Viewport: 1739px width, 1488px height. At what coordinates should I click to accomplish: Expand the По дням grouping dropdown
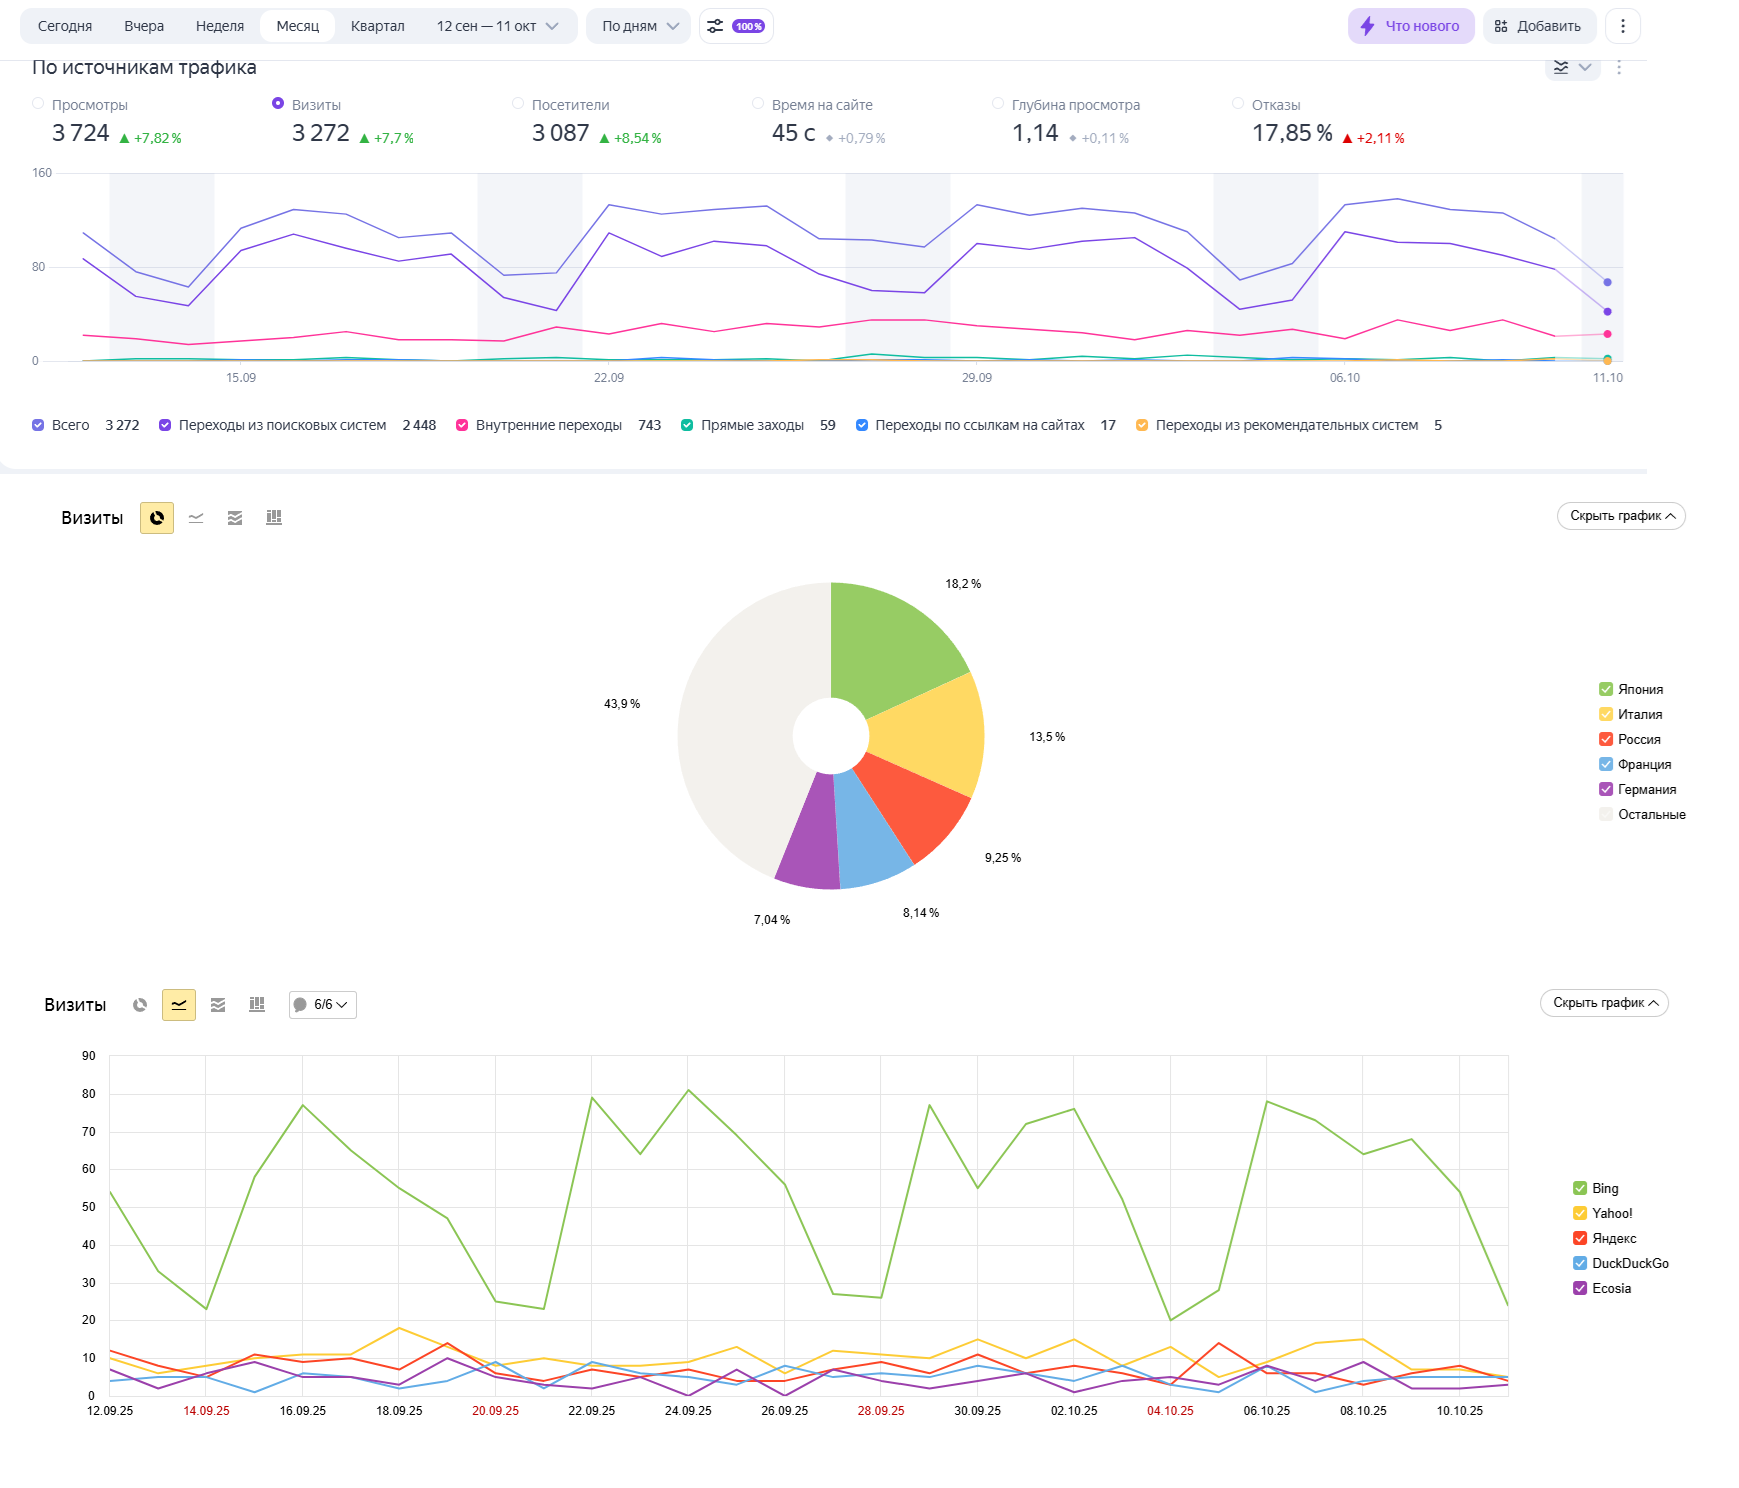click(x=640, y=26)
